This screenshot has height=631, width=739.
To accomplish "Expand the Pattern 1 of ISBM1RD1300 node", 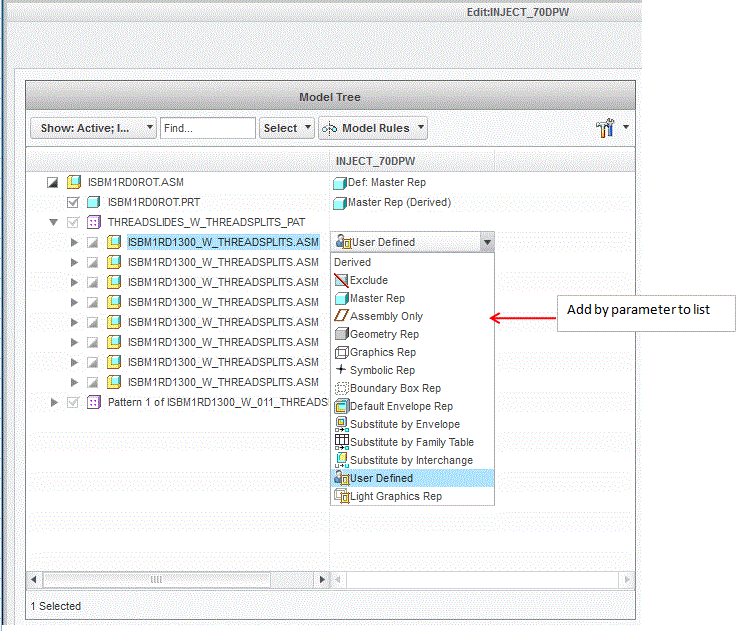I will [x=54, y=402].
